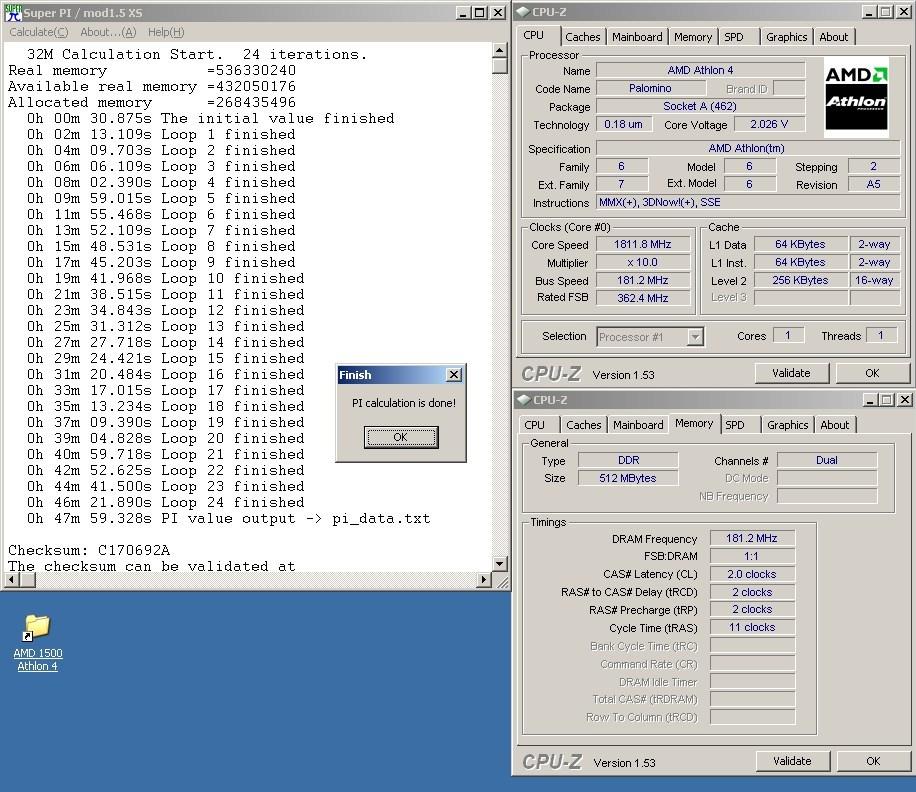
Task: Click the AMD Athlon logo in CPU-Z
Action: point(856,97)
